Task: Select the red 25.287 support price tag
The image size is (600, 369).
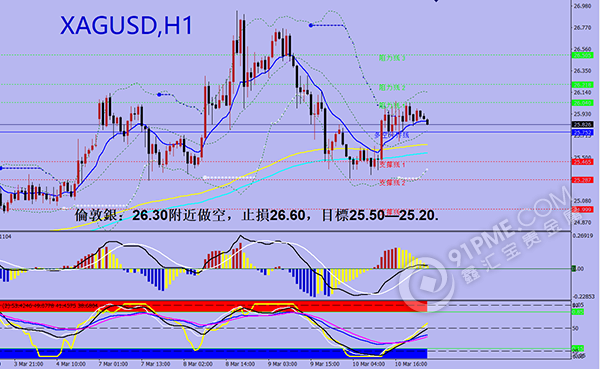Action: click(x=582, y=180)
